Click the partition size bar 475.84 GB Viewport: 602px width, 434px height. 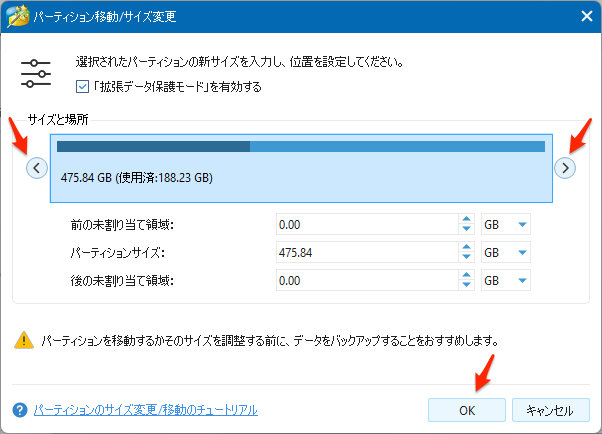pos(301,168)
